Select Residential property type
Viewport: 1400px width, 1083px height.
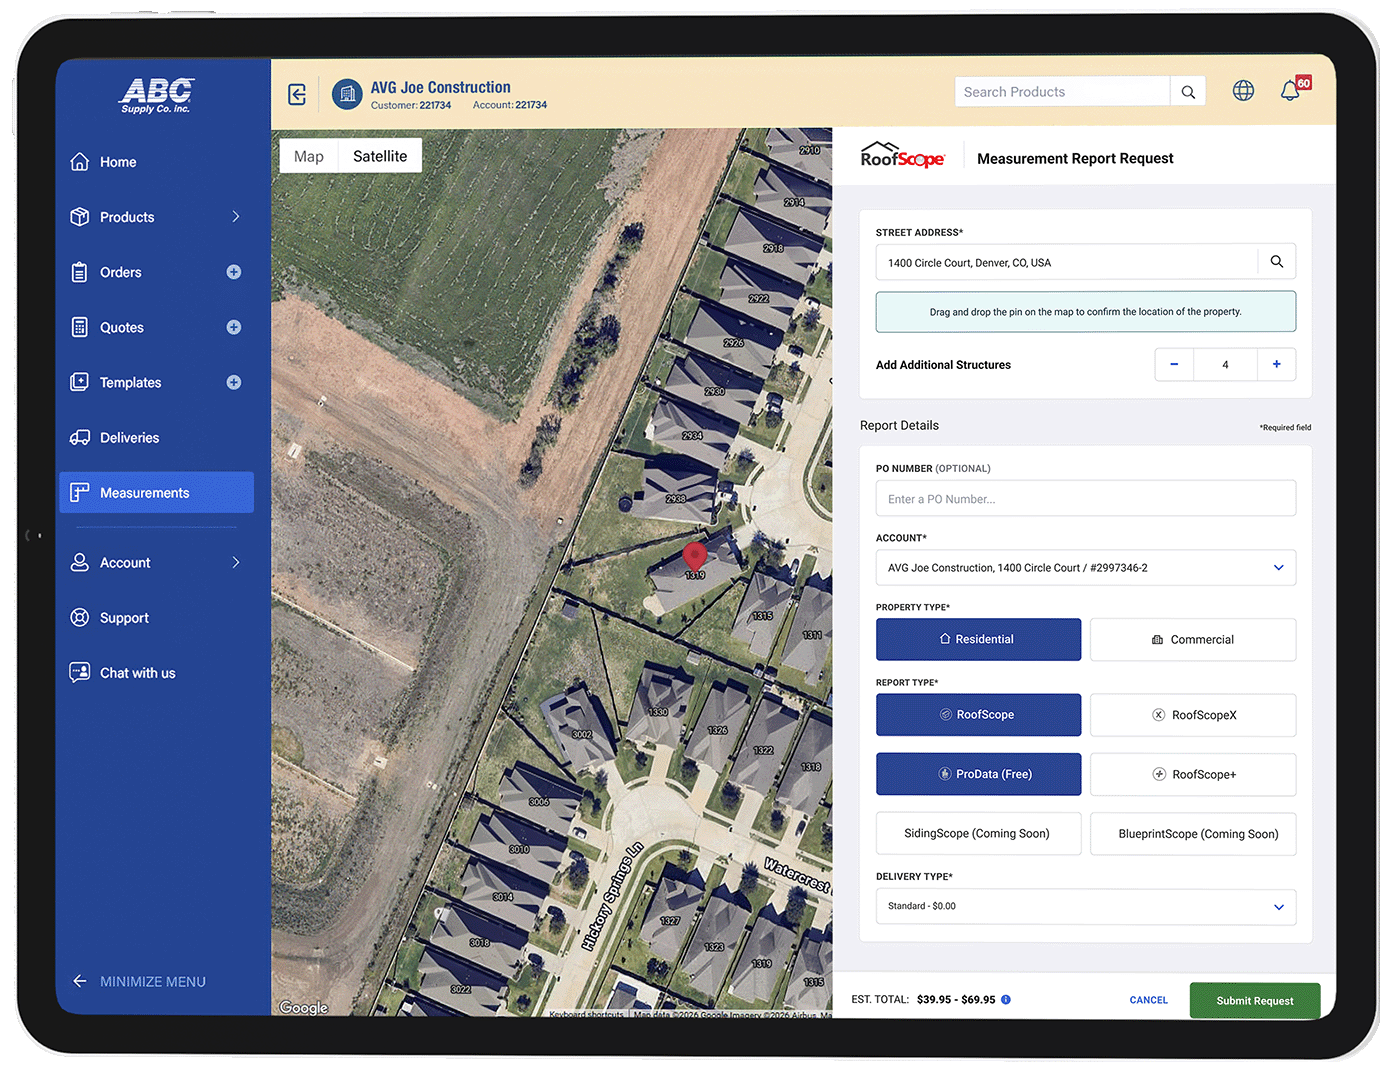[x=978, y=639]
